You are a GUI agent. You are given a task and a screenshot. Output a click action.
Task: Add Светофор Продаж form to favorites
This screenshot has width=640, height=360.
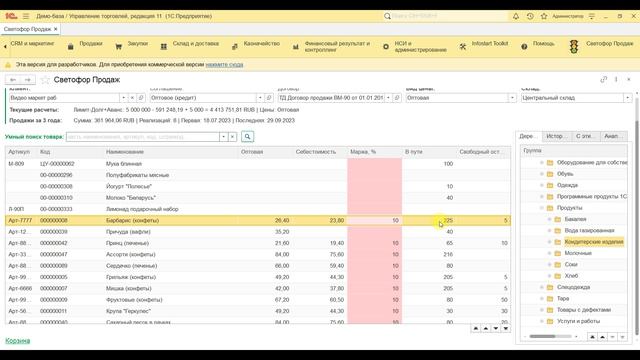coord(45,80)
